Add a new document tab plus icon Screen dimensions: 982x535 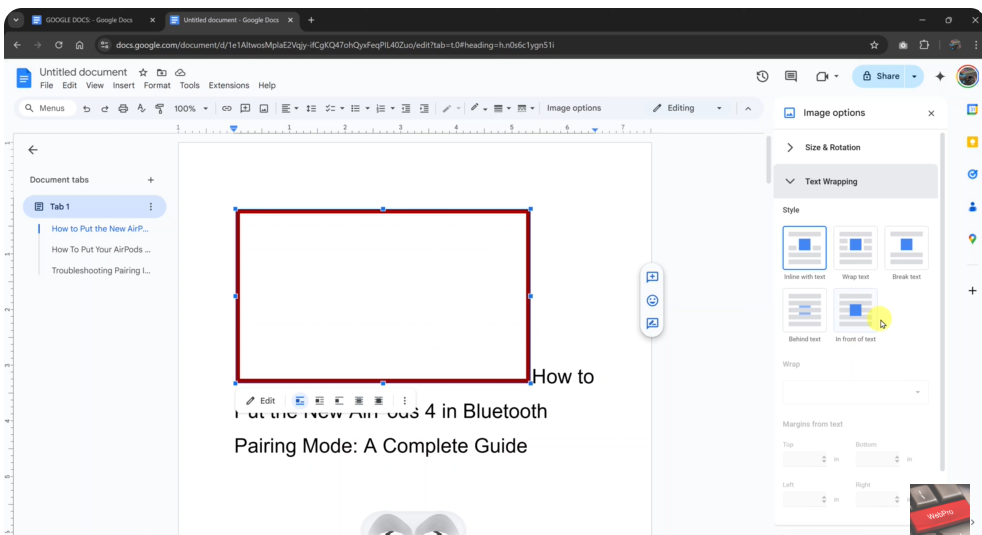pos(150,180)
